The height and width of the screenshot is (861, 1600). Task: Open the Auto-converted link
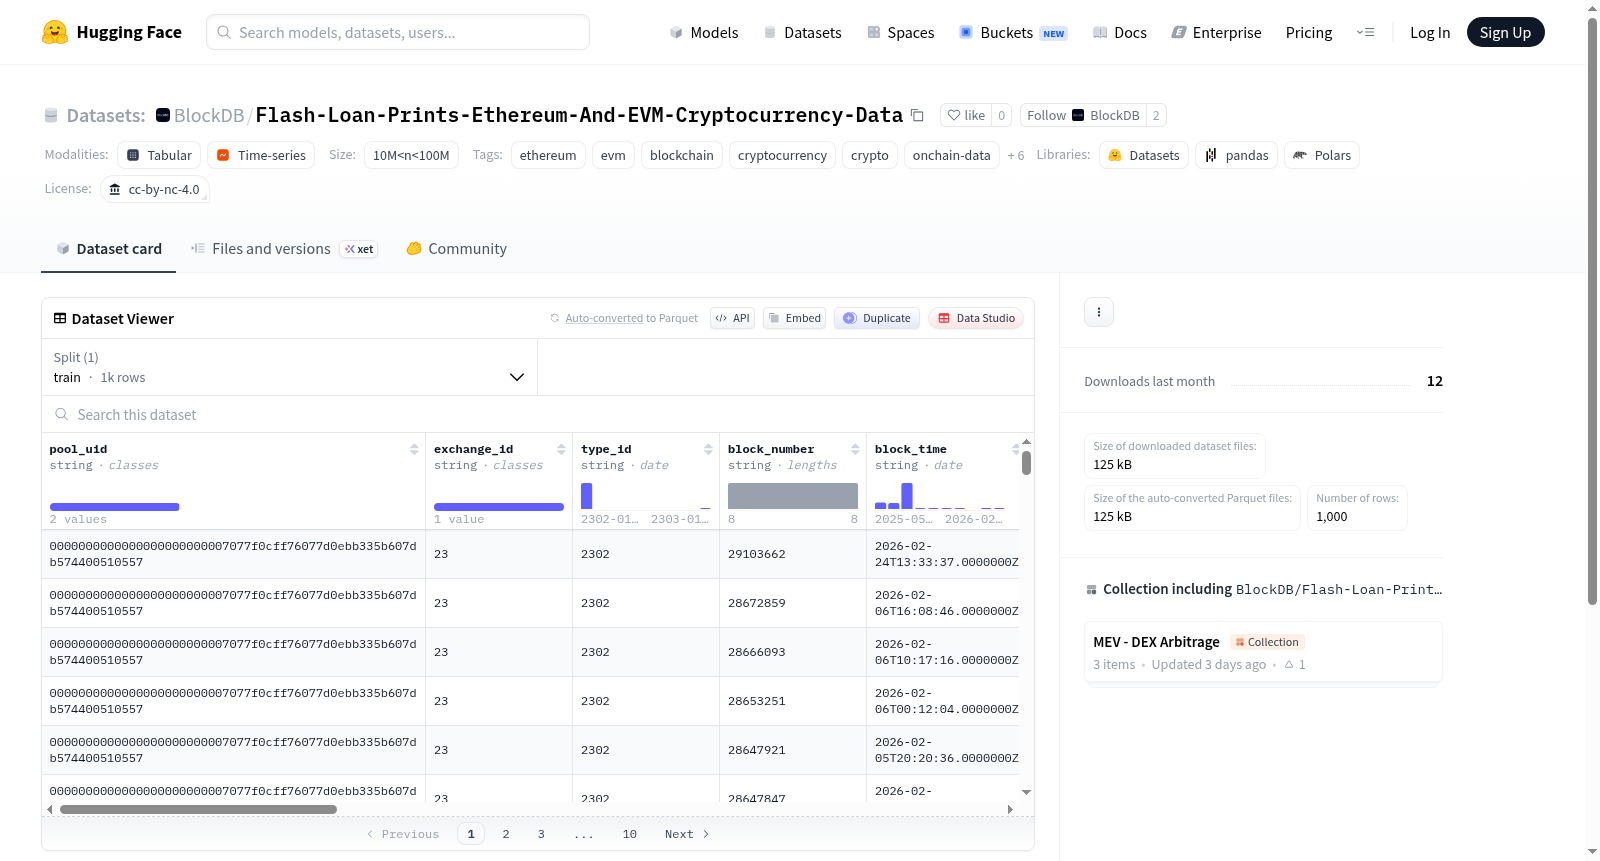(604, 318)
